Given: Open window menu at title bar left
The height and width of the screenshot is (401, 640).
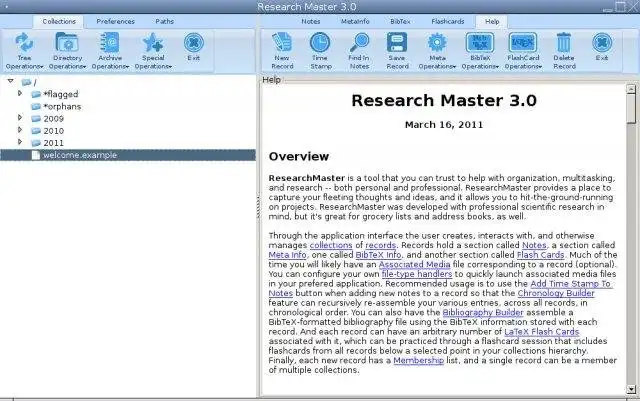Looking at the screenshot, I should pyautogui.click(x=7, y=7).
